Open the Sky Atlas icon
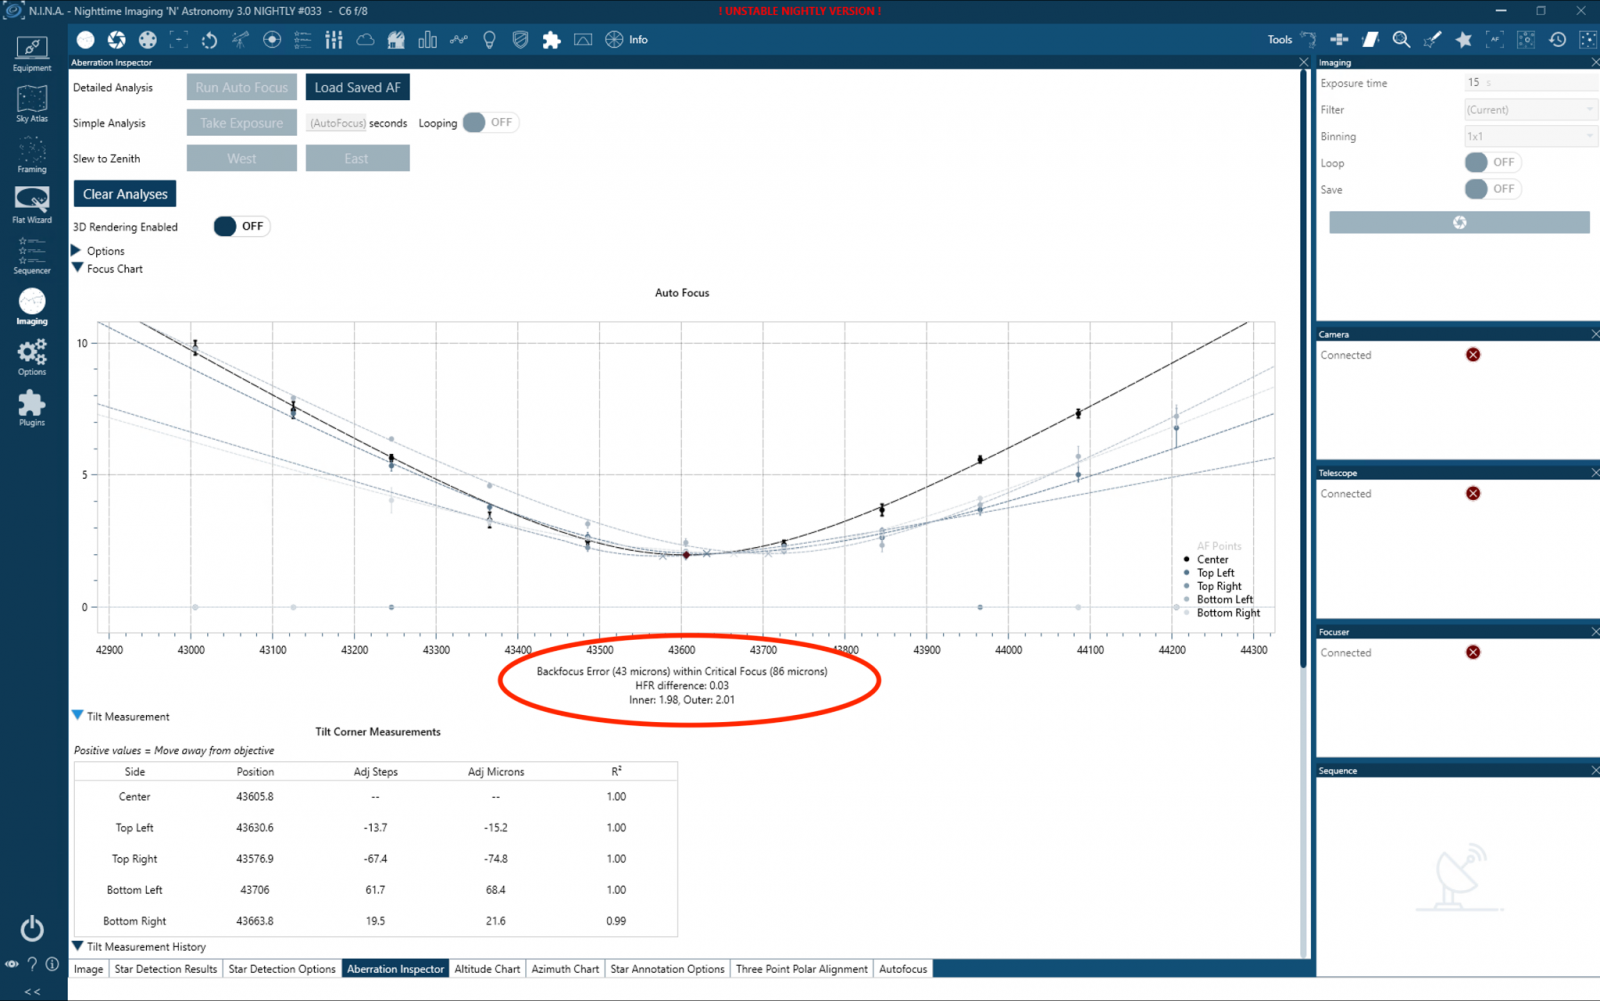This screenshot has height=1001, width=1600. pos(32,104)
